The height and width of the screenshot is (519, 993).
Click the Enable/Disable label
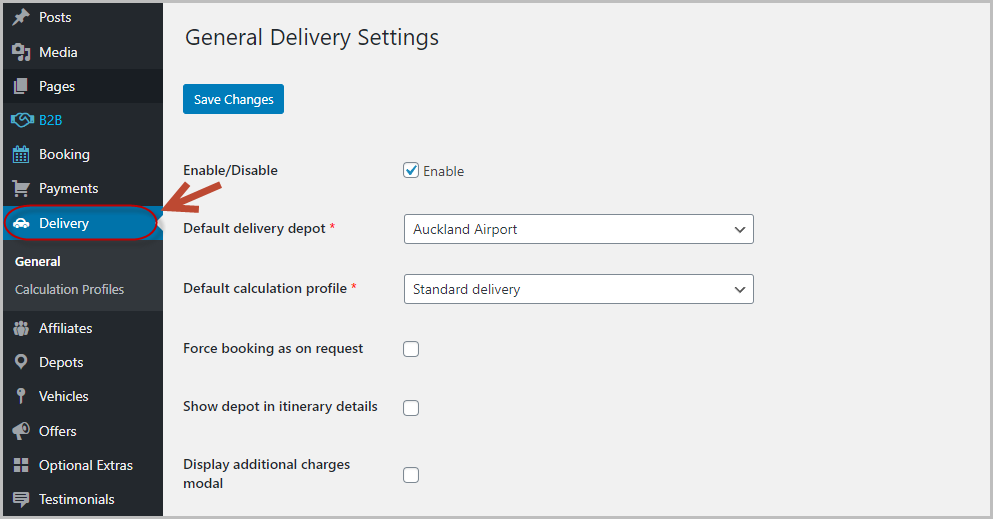[x=231, y=170]
